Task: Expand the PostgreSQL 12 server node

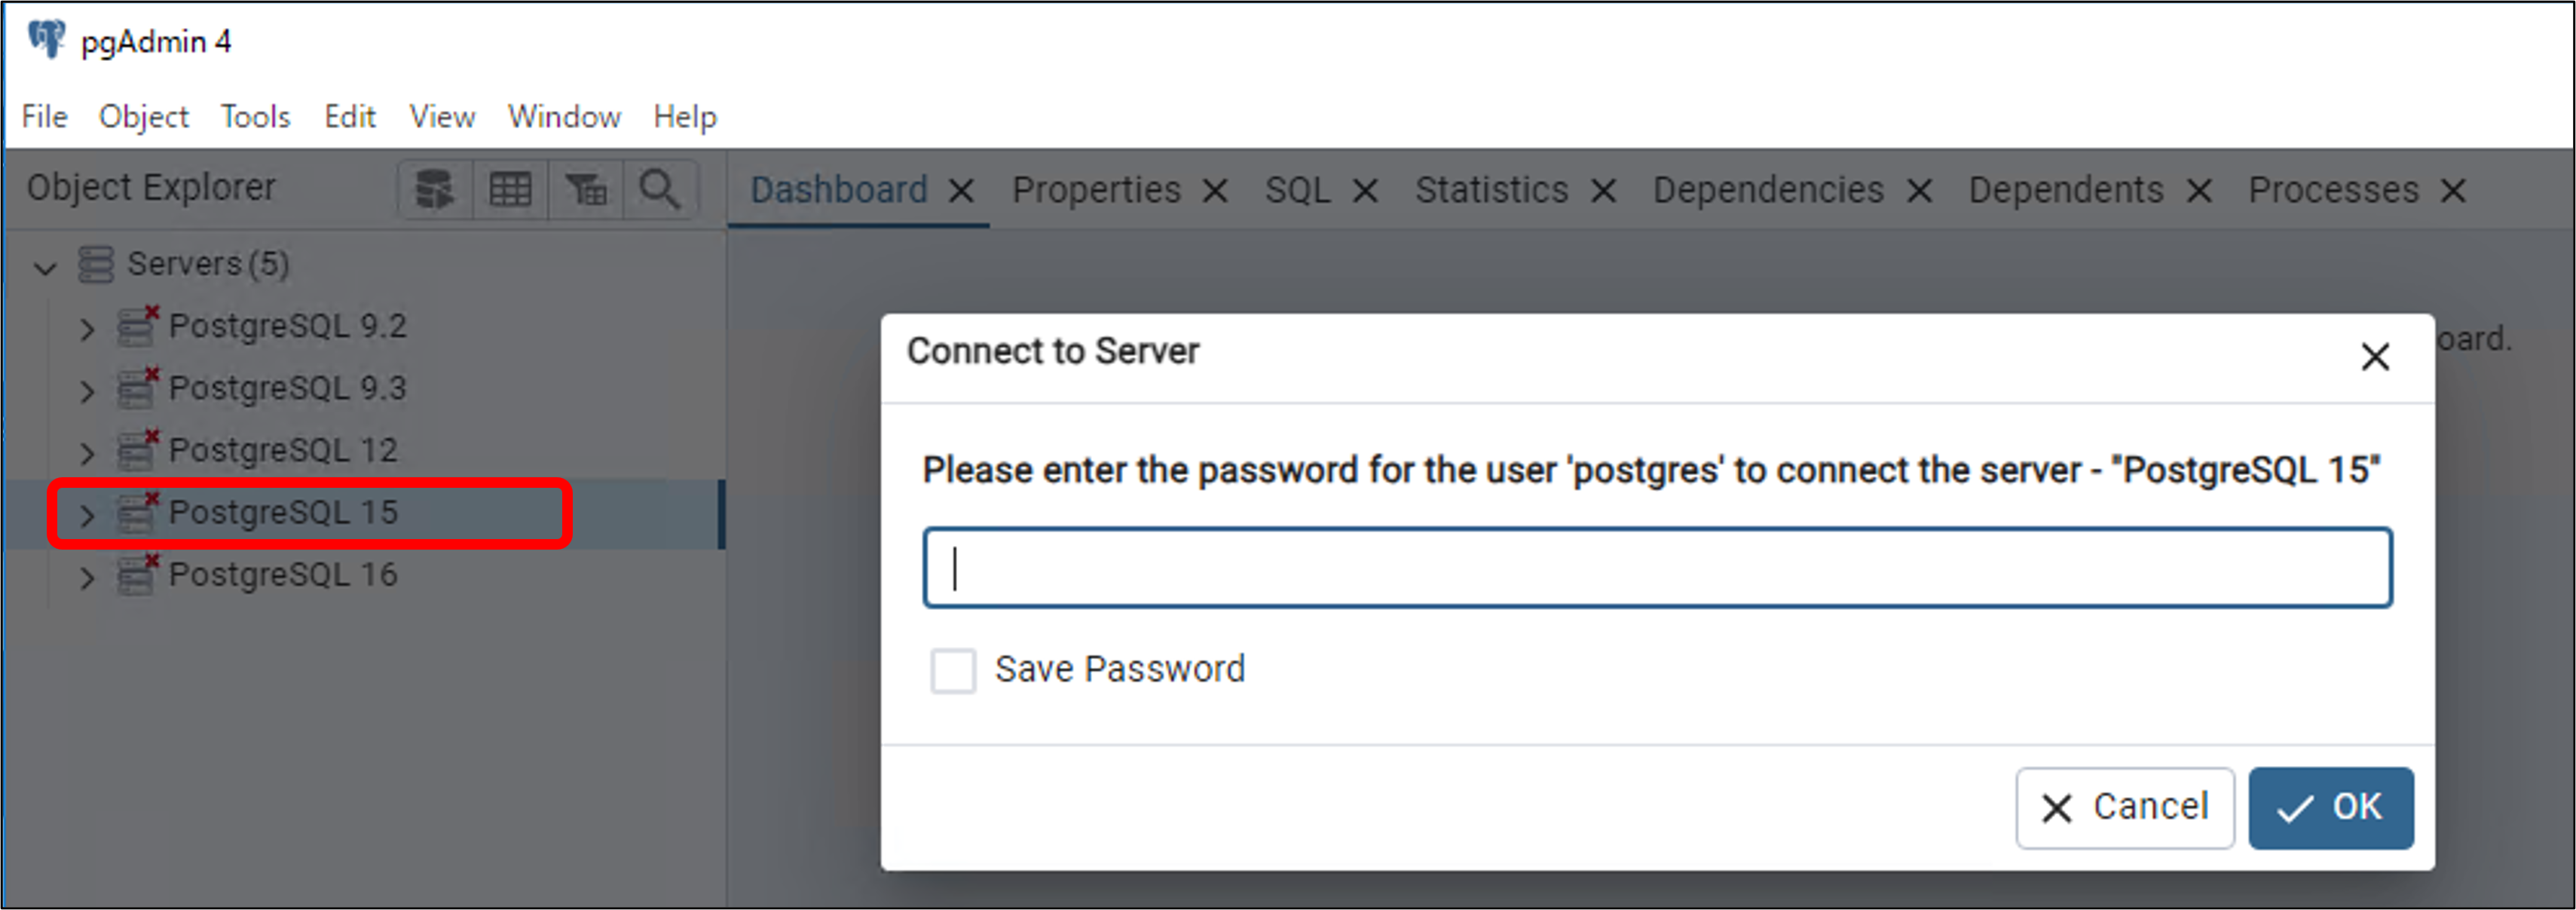Action: 87,453
